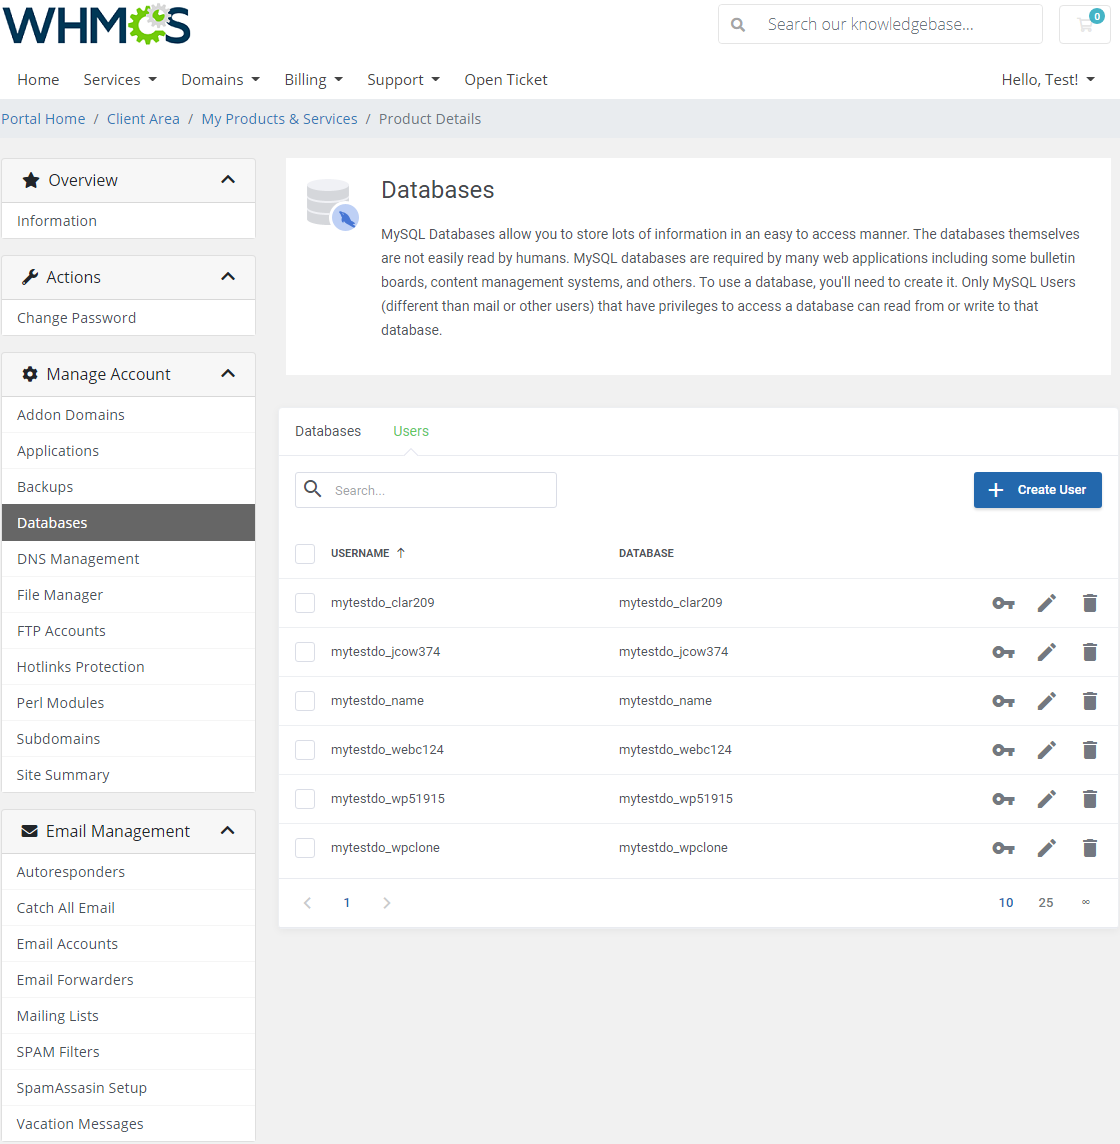This screenshot has height=1144, width=1120.
Task: Click the key icon for mytestdo_clar209
Action: [x=1003, y=603]
